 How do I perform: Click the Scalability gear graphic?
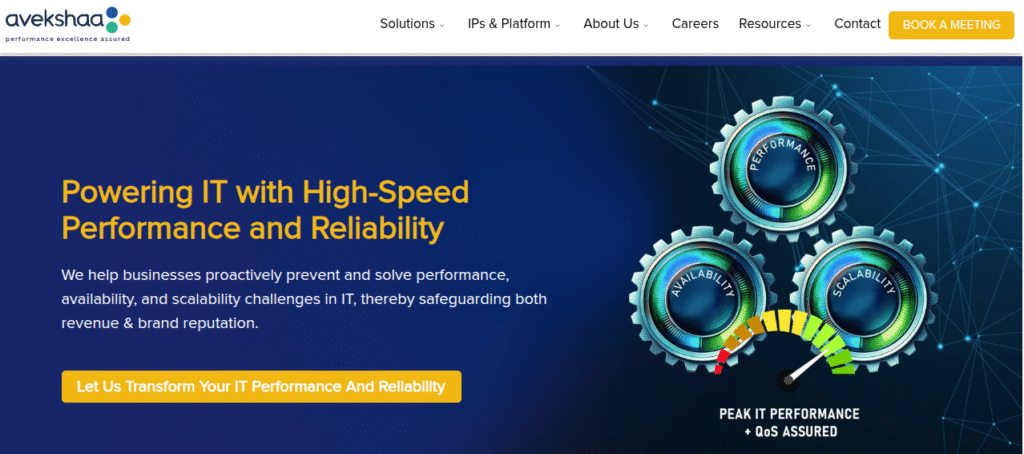[x=862, y=298]
